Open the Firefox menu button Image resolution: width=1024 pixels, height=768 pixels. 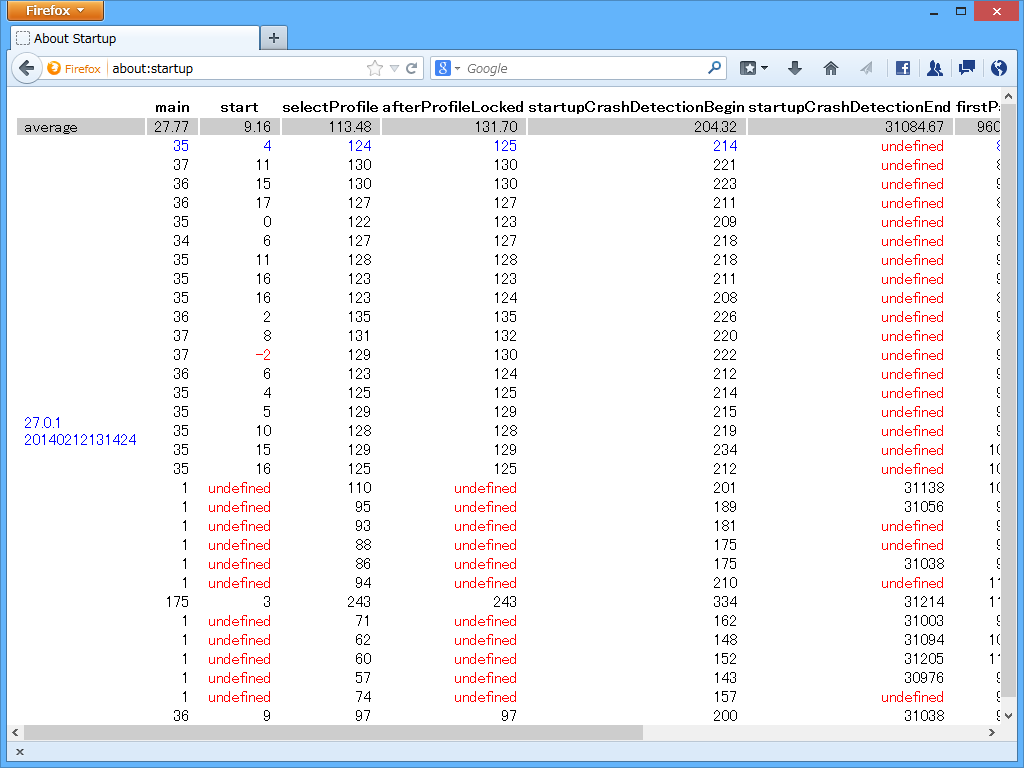[55, 11]
